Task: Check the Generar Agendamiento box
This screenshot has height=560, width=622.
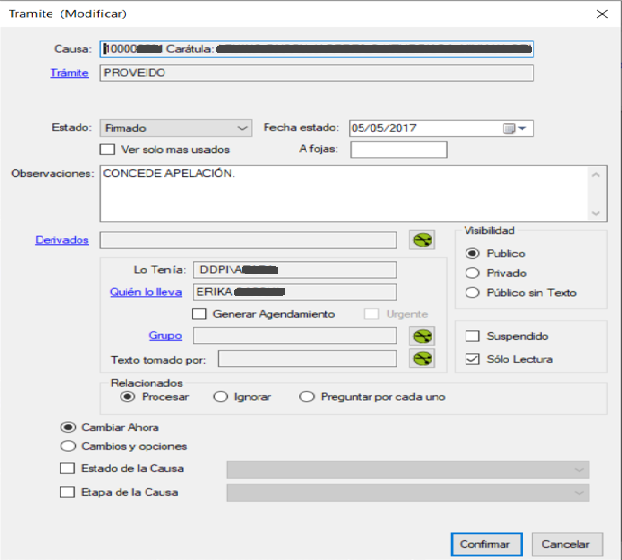Action: (x=199, y=314)
